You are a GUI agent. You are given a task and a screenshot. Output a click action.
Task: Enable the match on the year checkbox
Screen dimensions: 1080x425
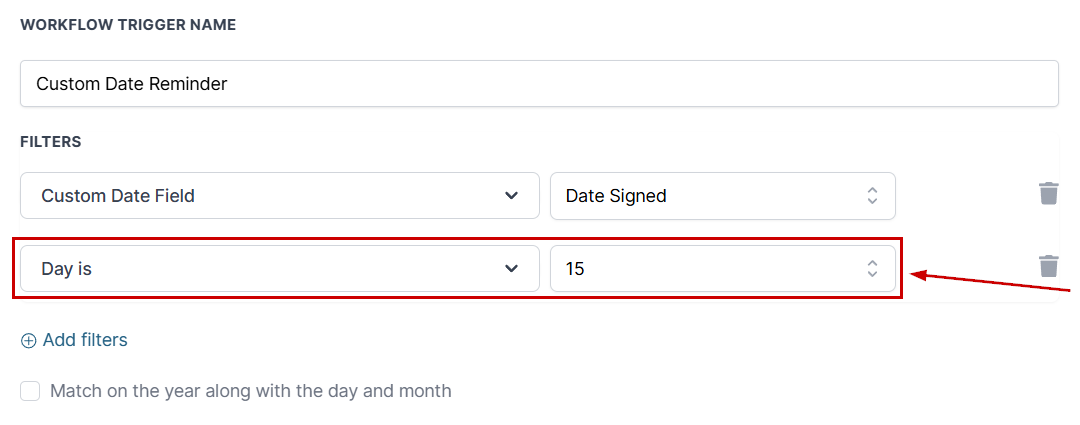click(x=30, y=391)
